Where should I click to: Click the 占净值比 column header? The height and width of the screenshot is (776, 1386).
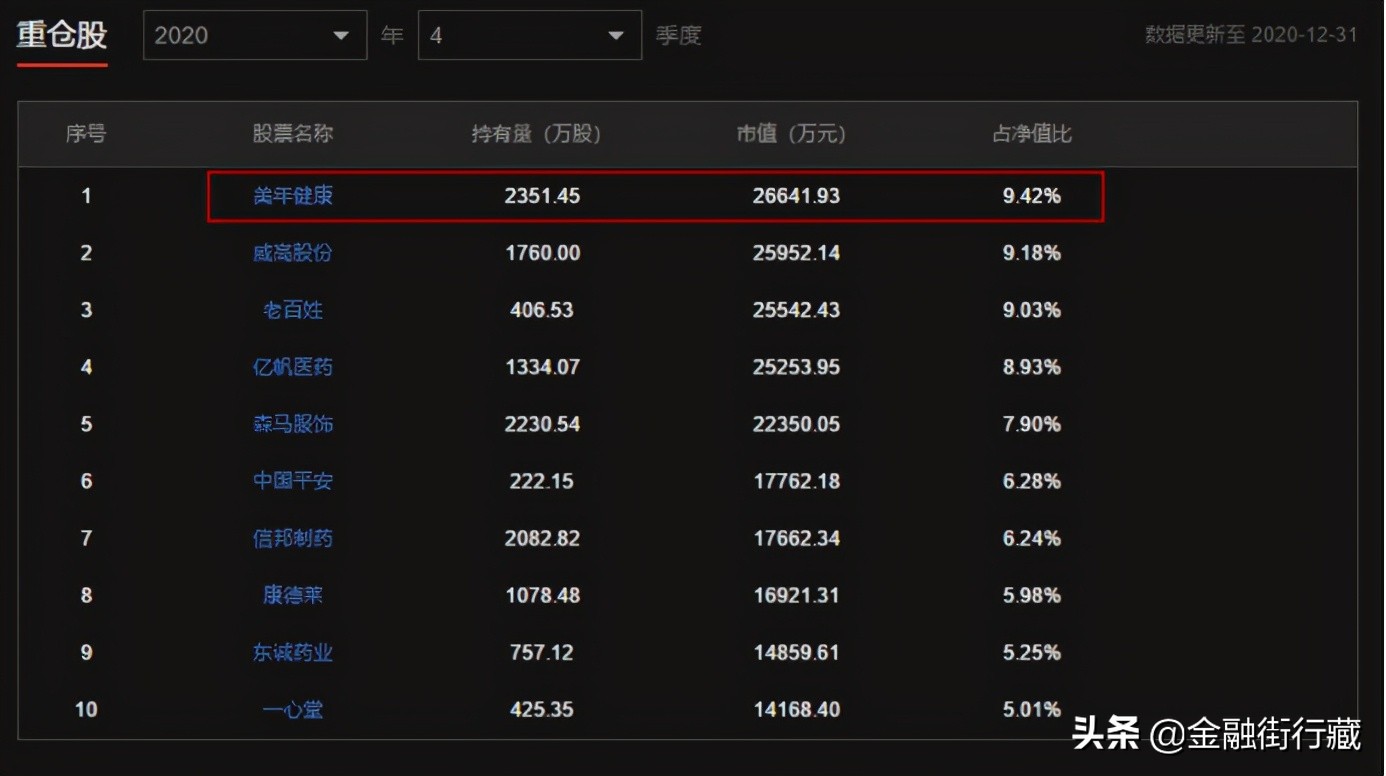(1032, 134)
